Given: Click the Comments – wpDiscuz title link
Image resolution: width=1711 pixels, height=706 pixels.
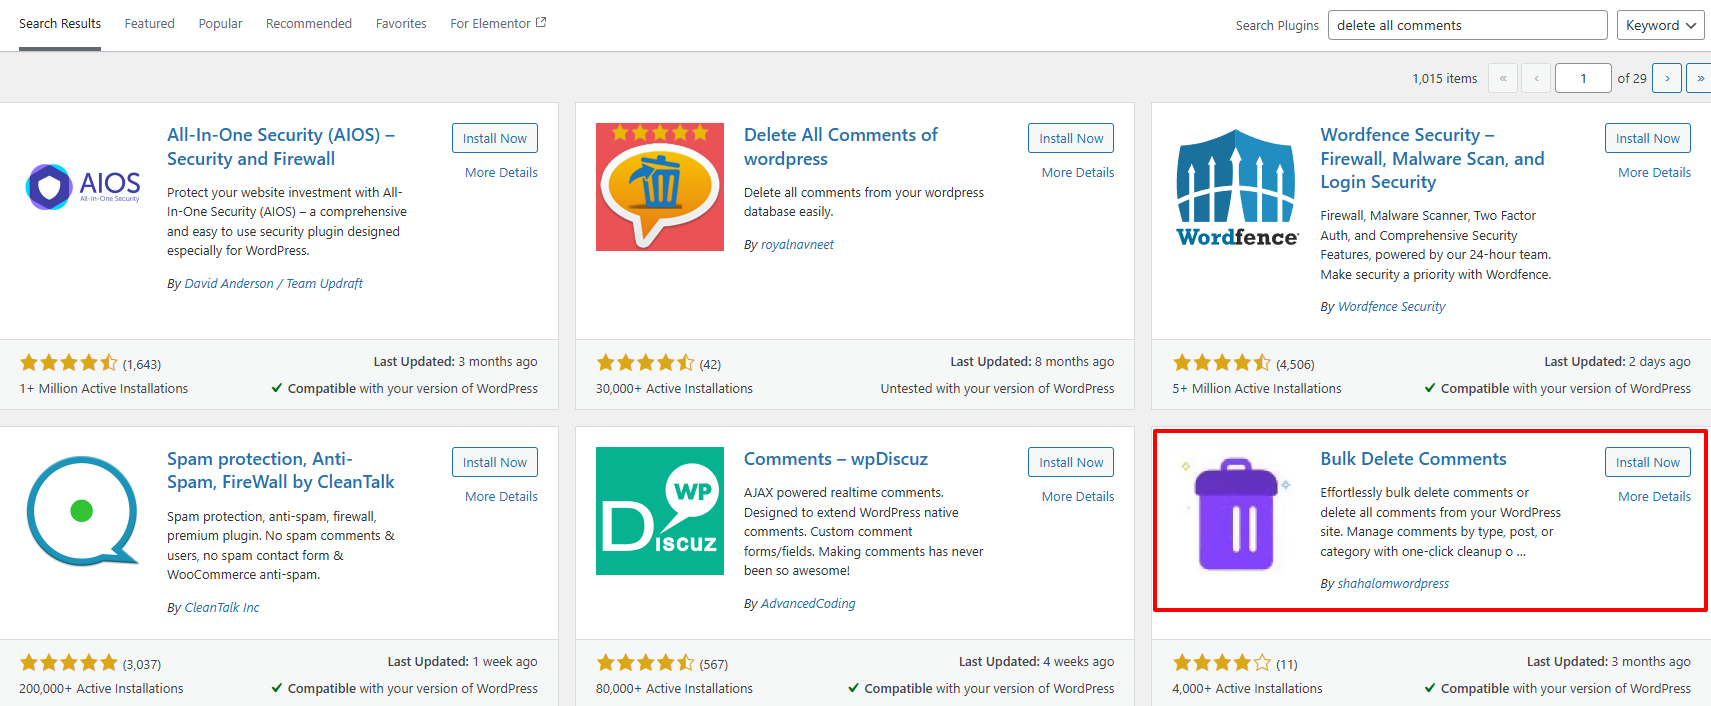Looking at the screenshot, I should pyautogui.click(x=835, y=459).
